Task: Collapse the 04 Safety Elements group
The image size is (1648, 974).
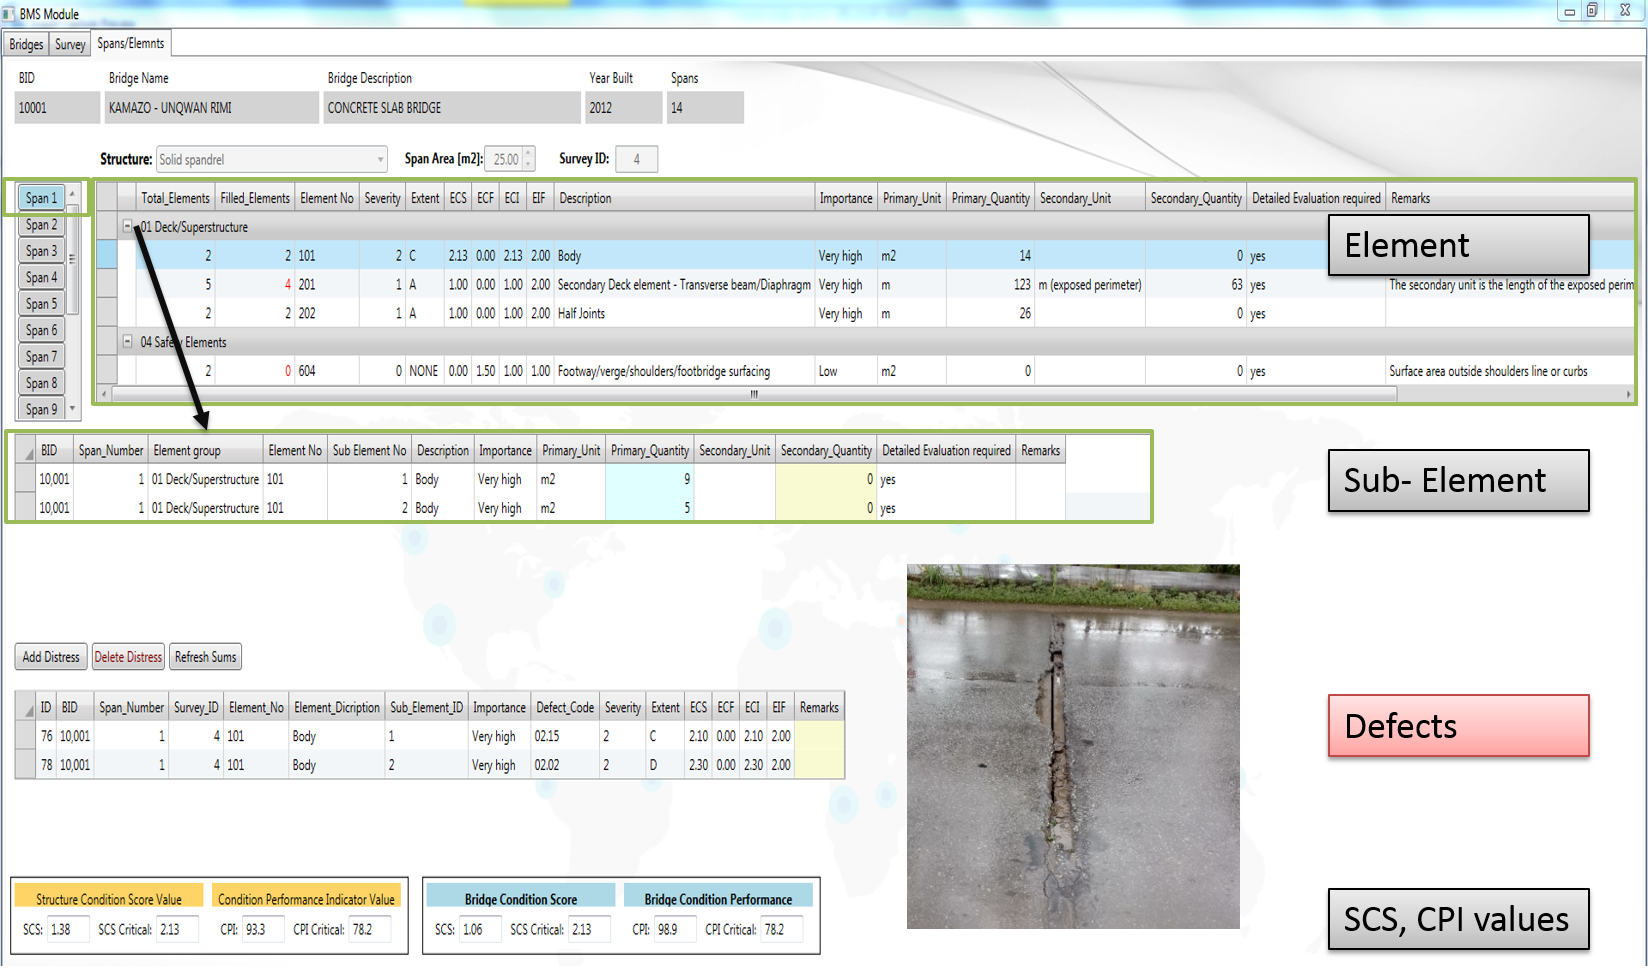Action: 127,342
